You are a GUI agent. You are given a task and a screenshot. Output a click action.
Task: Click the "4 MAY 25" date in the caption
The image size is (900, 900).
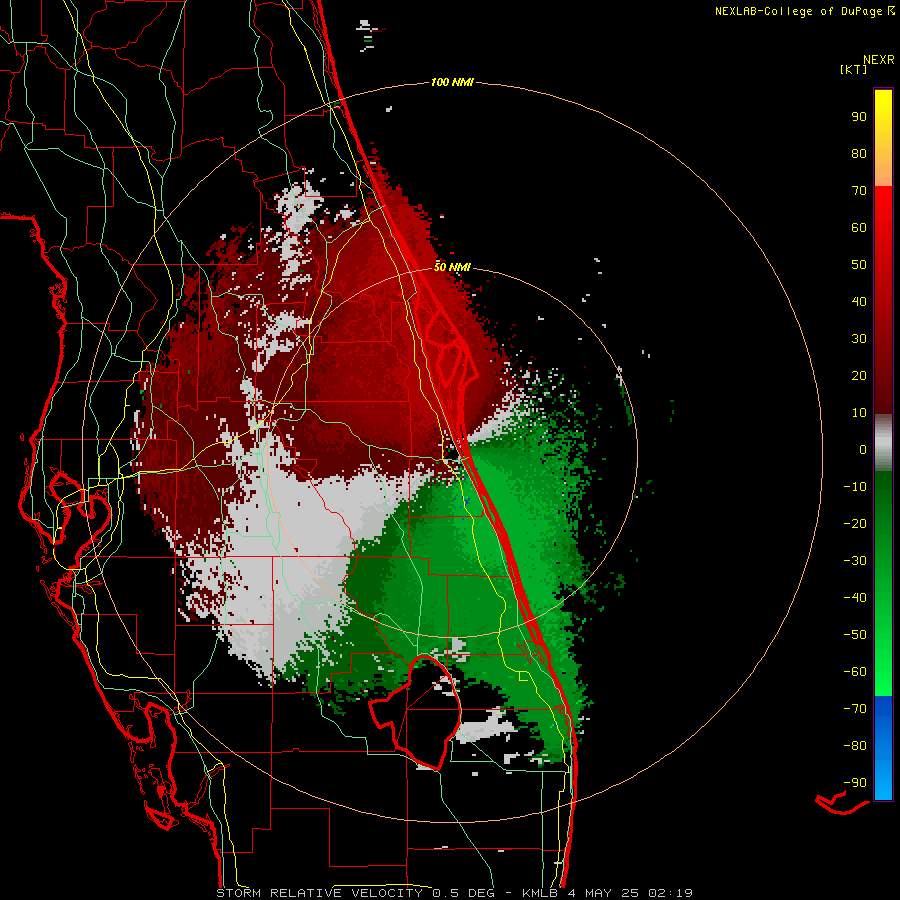coord(603,893)
